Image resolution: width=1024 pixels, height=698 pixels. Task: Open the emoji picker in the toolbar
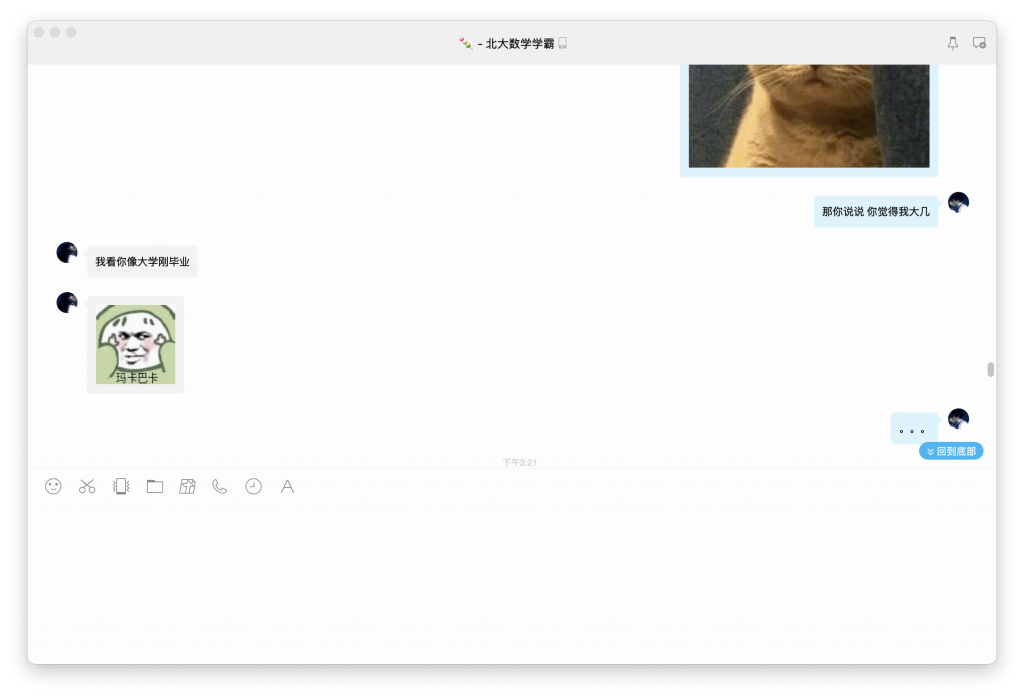point(53,486)
